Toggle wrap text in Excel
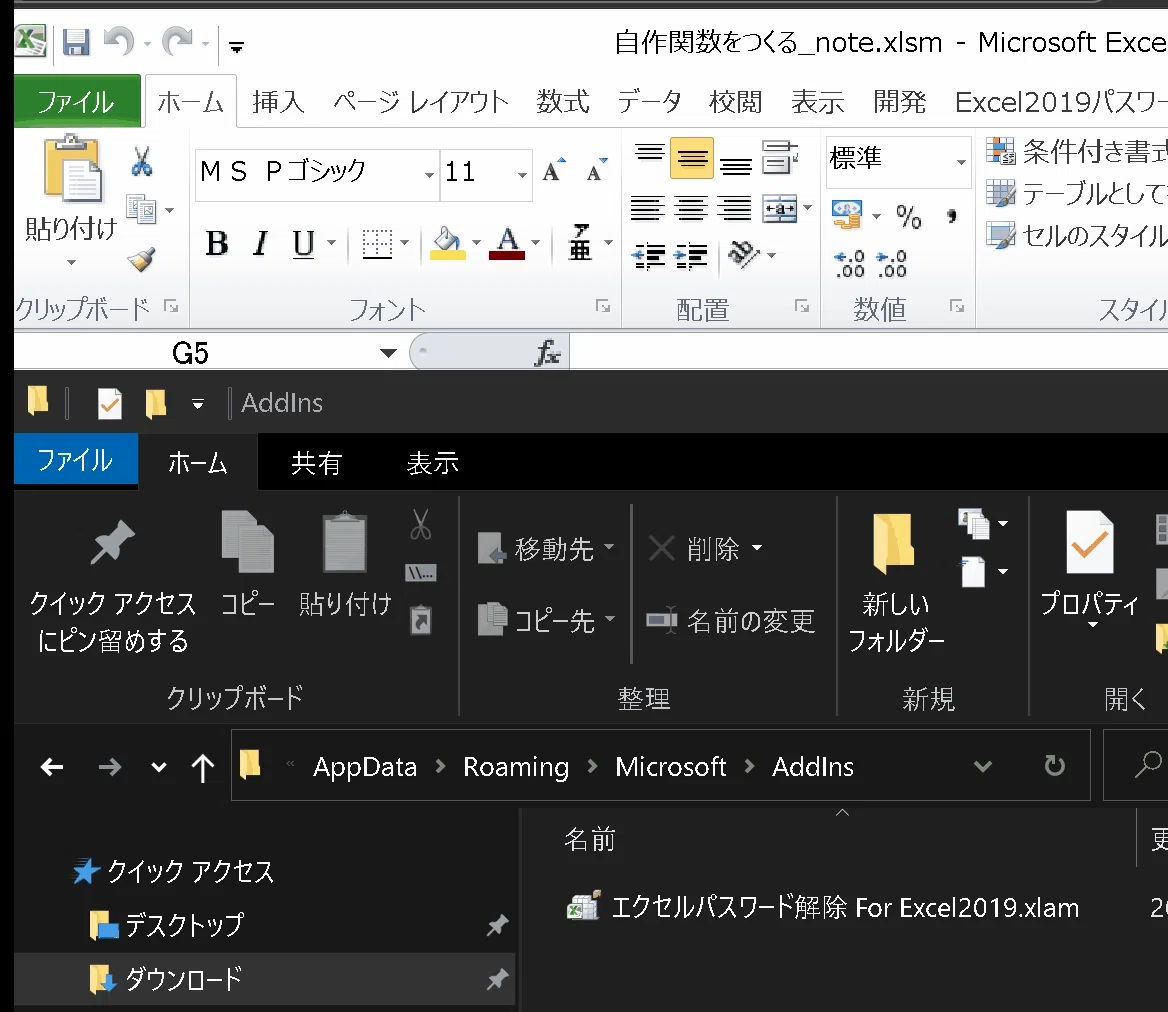 click(x=780, y=158)
